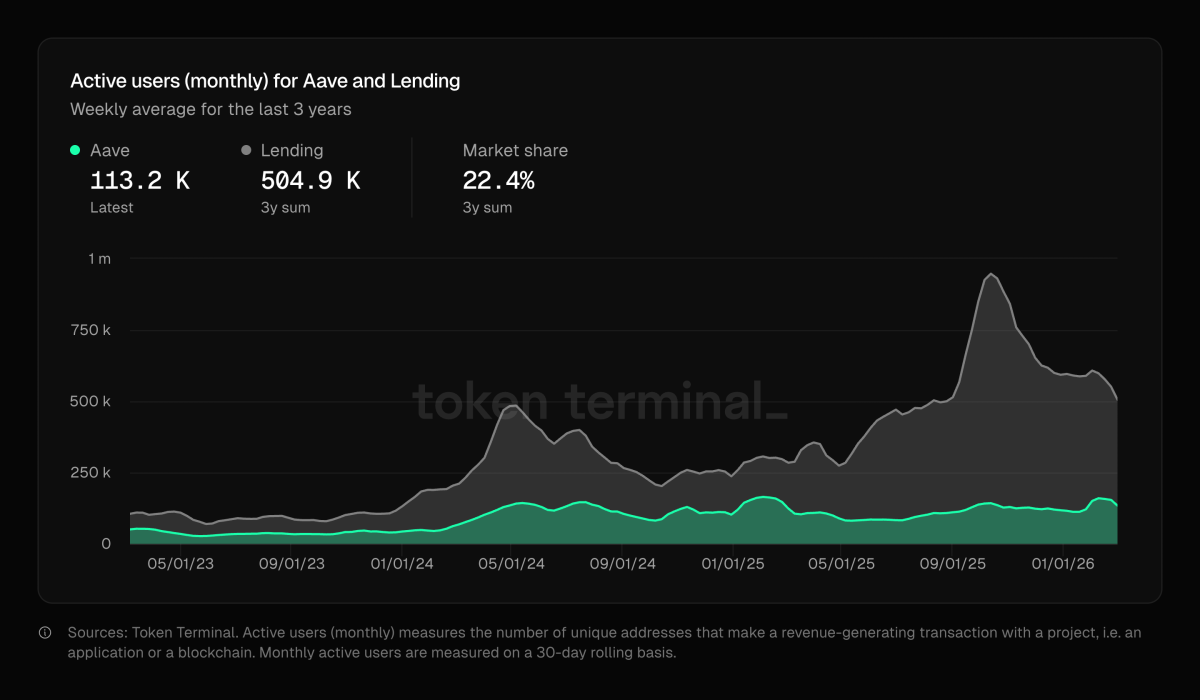
Task: Expand the chart title heading
Action: pos(264,81)
